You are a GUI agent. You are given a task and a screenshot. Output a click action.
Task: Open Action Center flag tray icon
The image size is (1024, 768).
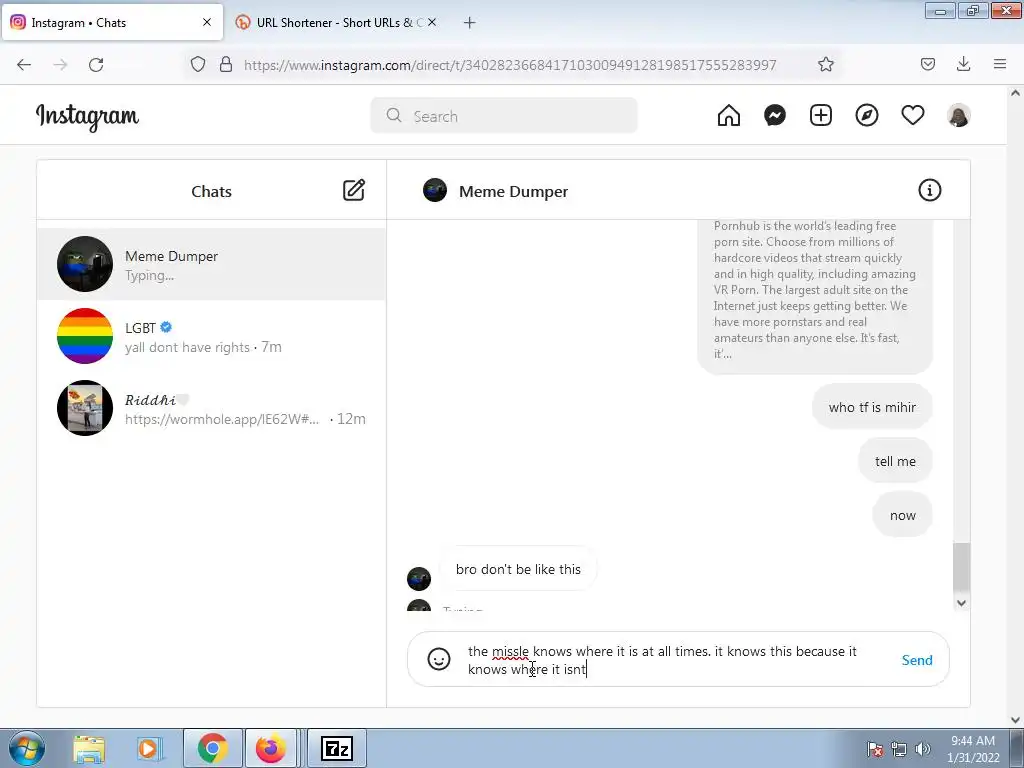875,749
